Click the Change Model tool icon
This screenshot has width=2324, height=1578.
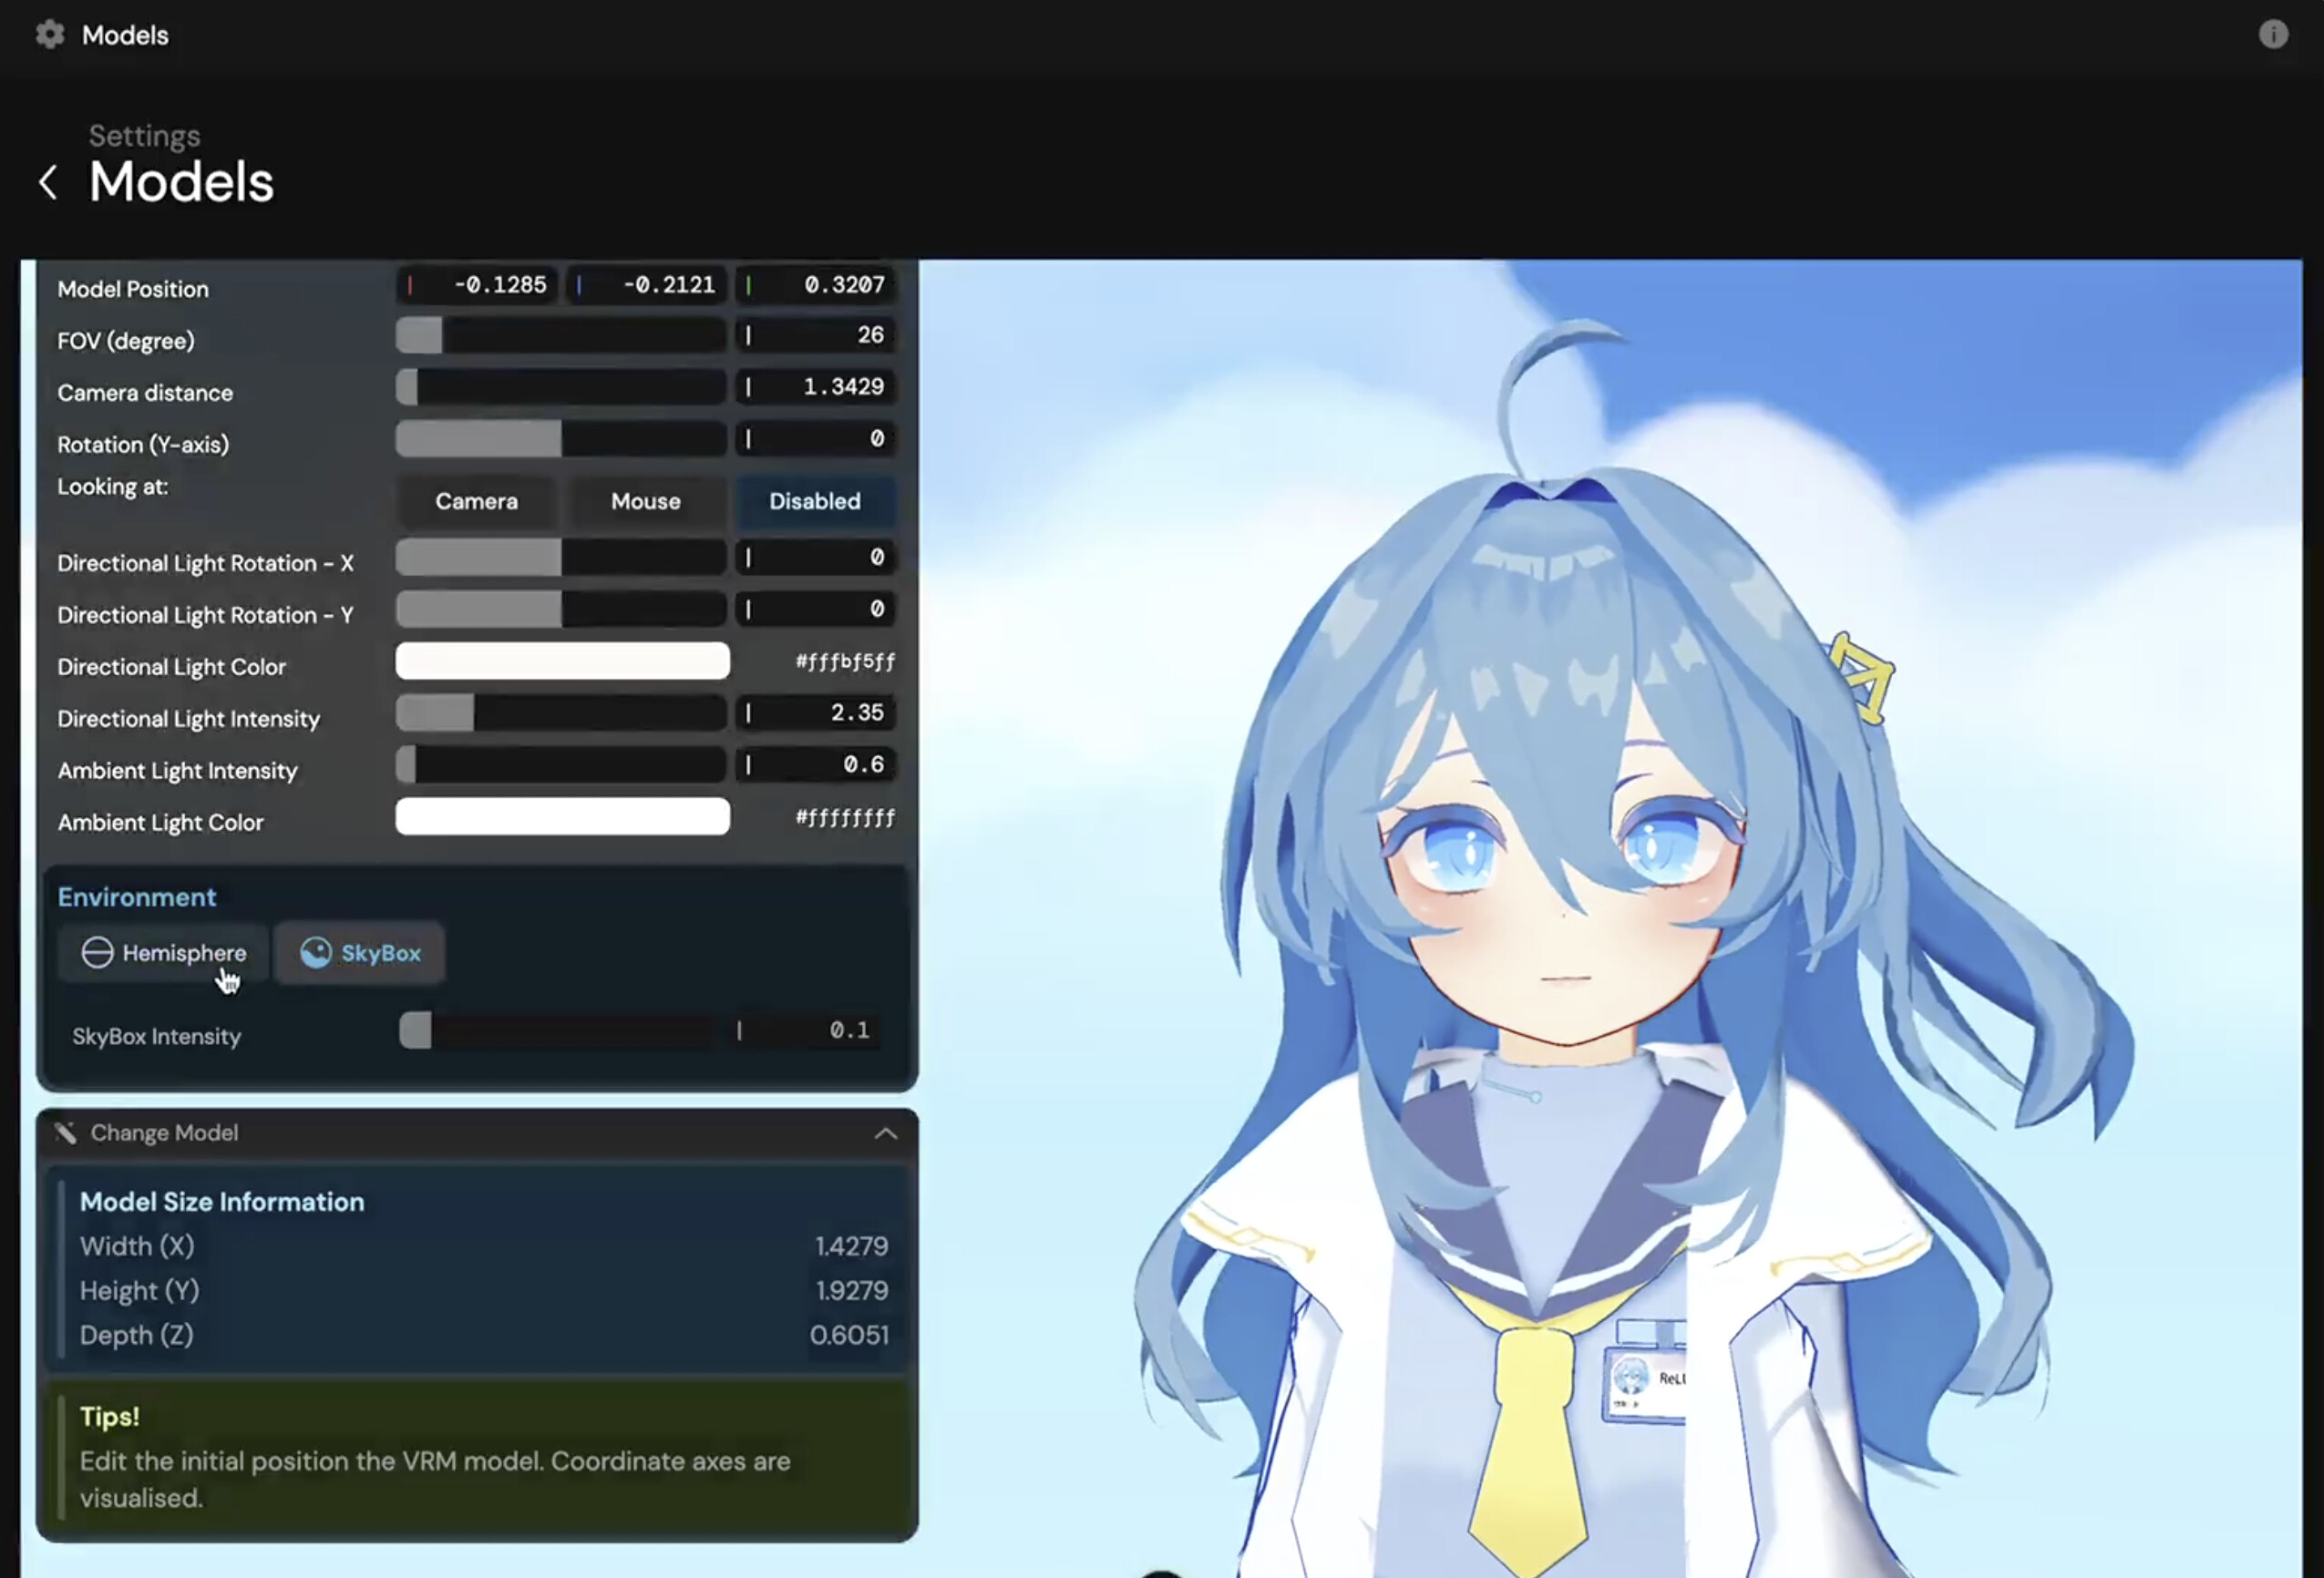(x=65, y=1133)
